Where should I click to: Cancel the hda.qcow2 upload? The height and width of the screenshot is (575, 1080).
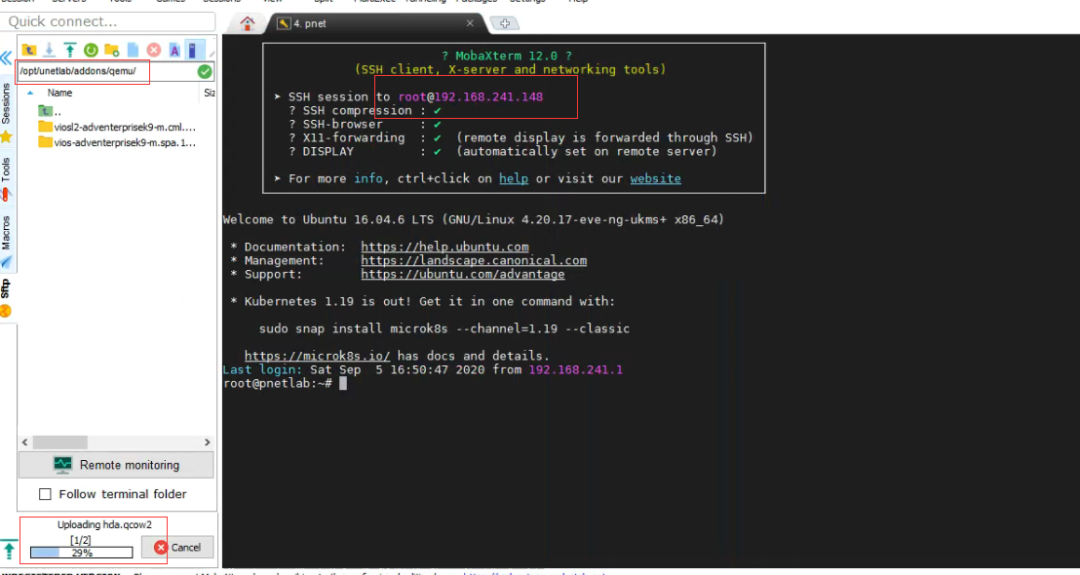pos(178,547)
